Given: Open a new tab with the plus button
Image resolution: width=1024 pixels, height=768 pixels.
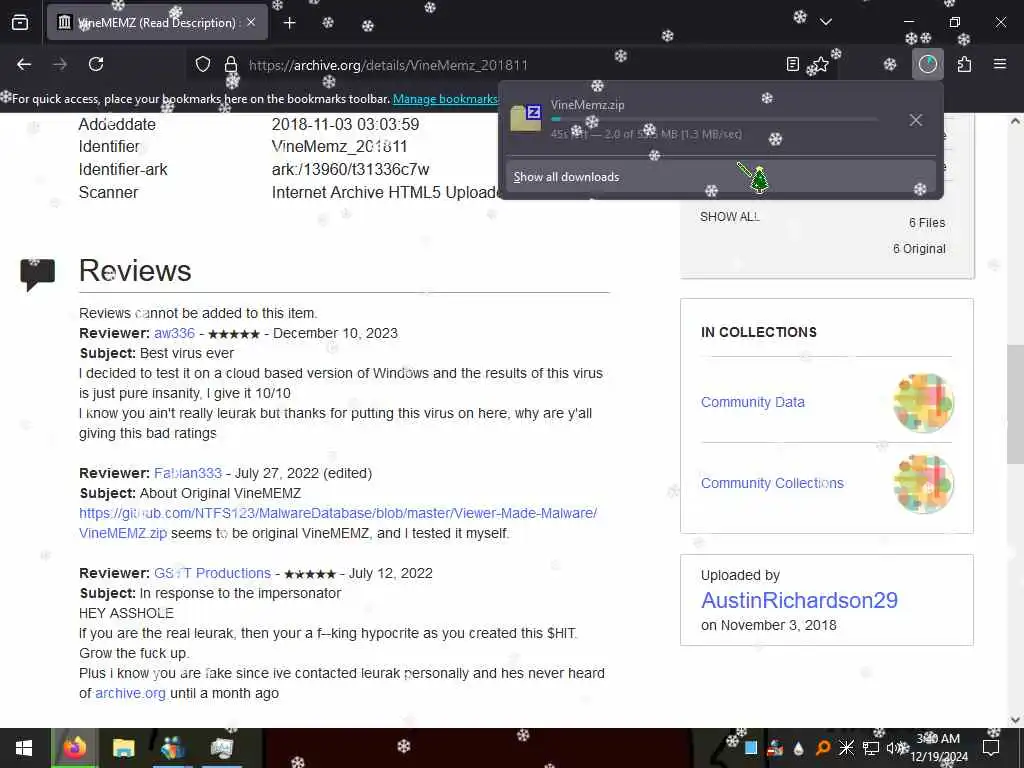Looking at the screenshot, I should click(289, 23).
